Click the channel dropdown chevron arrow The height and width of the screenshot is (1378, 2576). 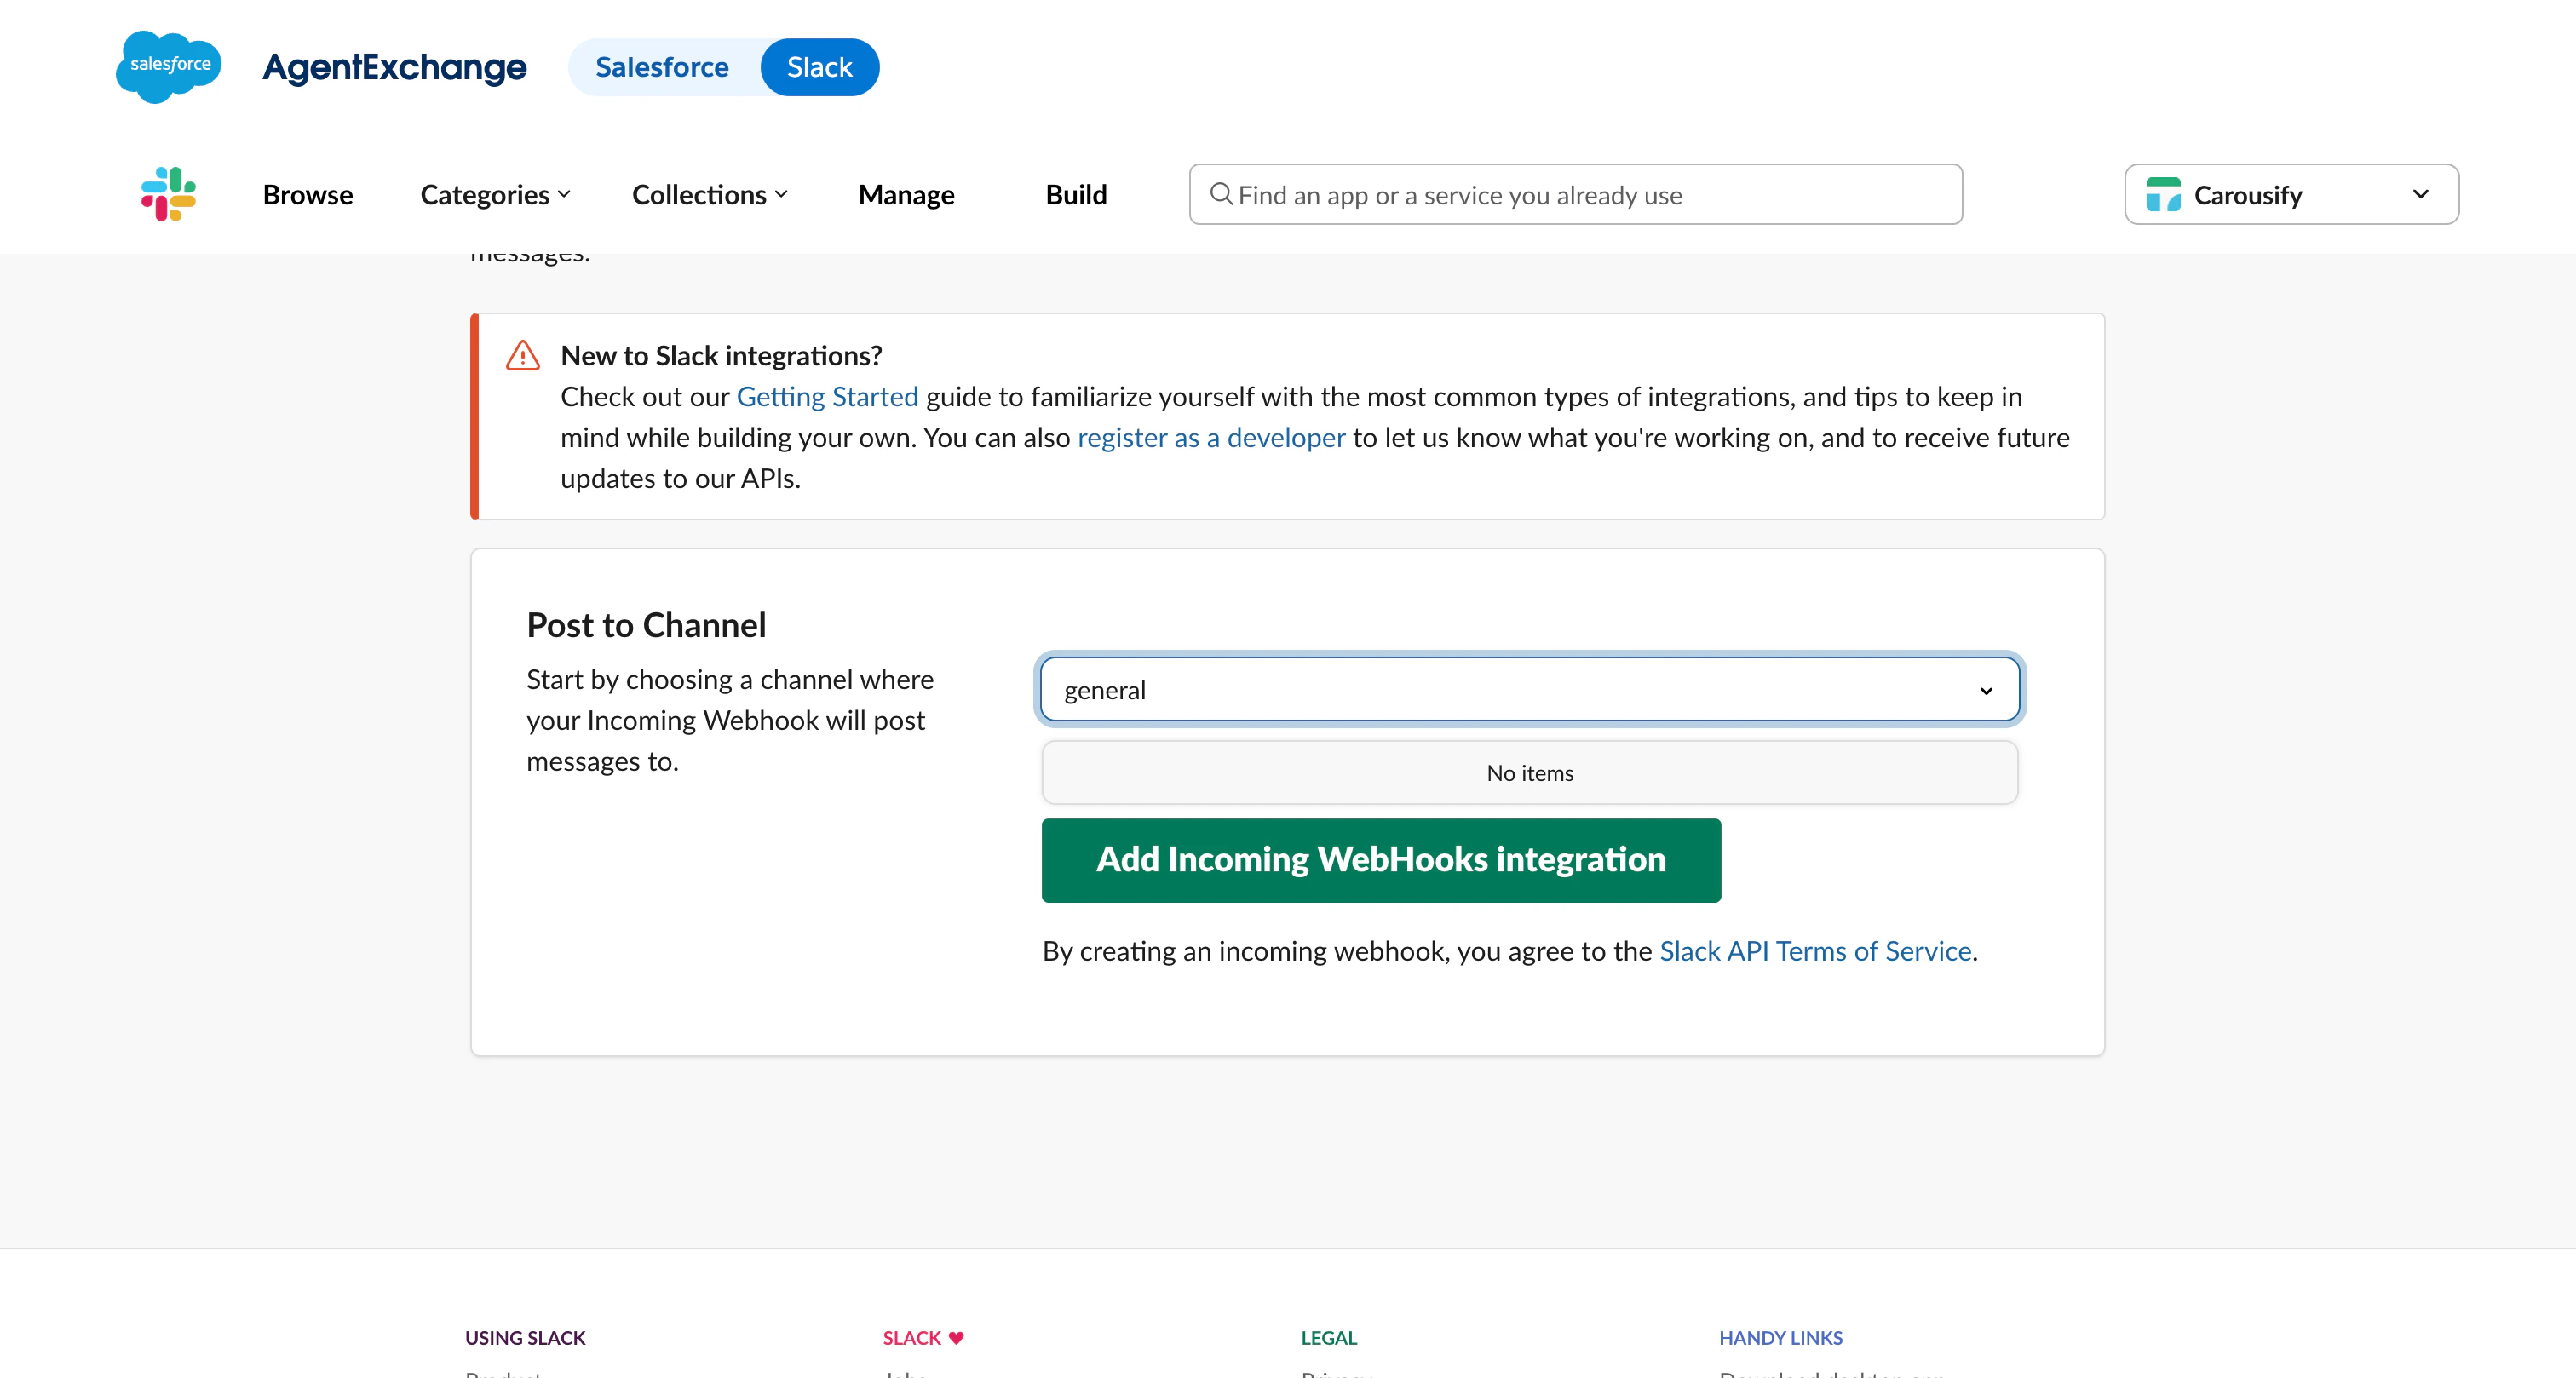1986,691
